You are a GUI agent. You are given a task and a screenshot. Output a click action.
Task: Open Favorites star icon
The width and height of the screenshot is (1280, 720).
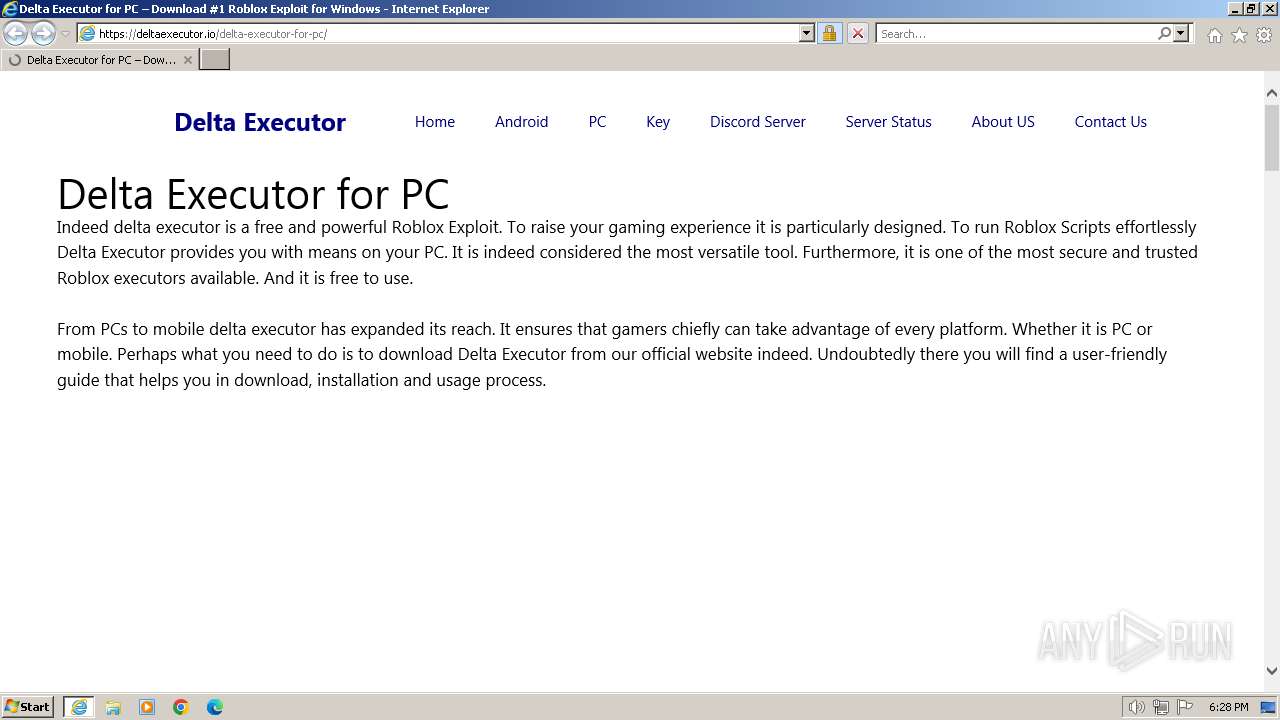[x=1239, y=35]
